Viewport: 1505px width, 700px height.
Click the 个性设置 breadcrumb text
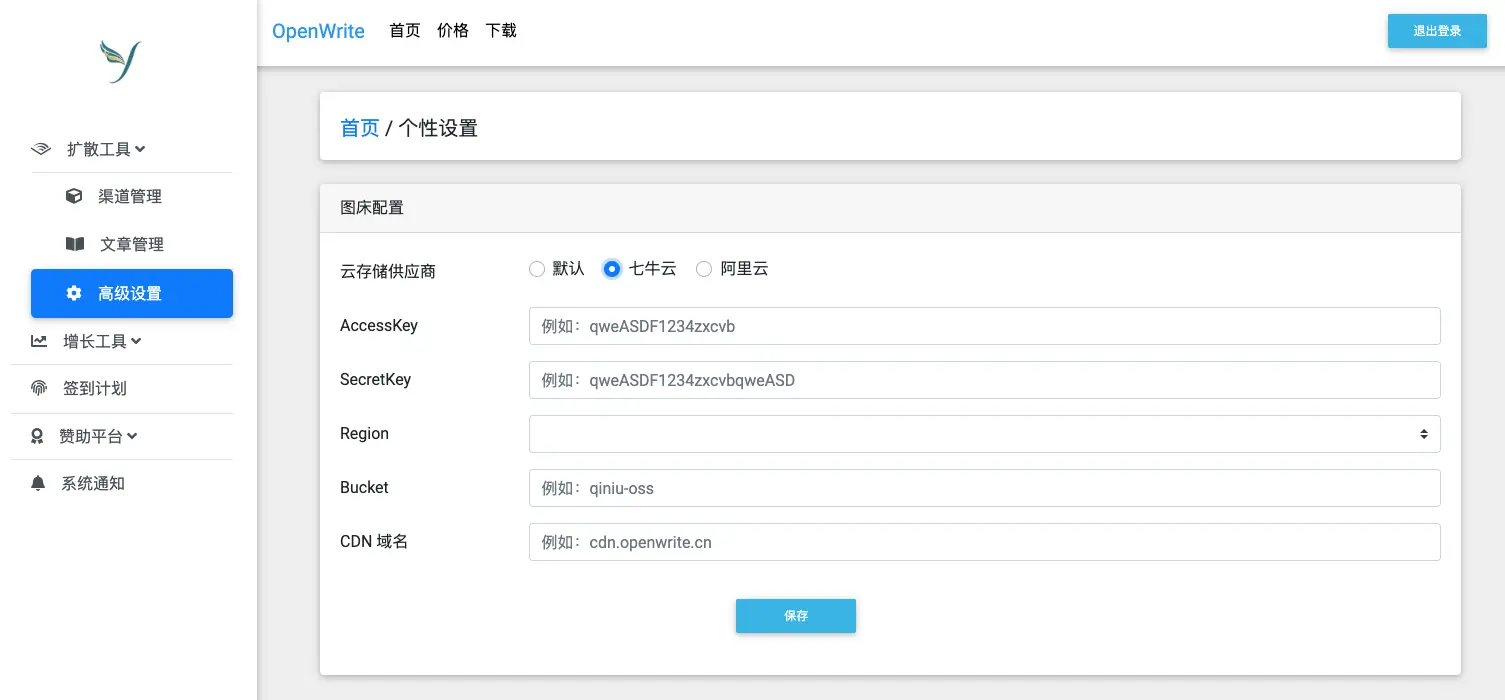coord(438,128)
